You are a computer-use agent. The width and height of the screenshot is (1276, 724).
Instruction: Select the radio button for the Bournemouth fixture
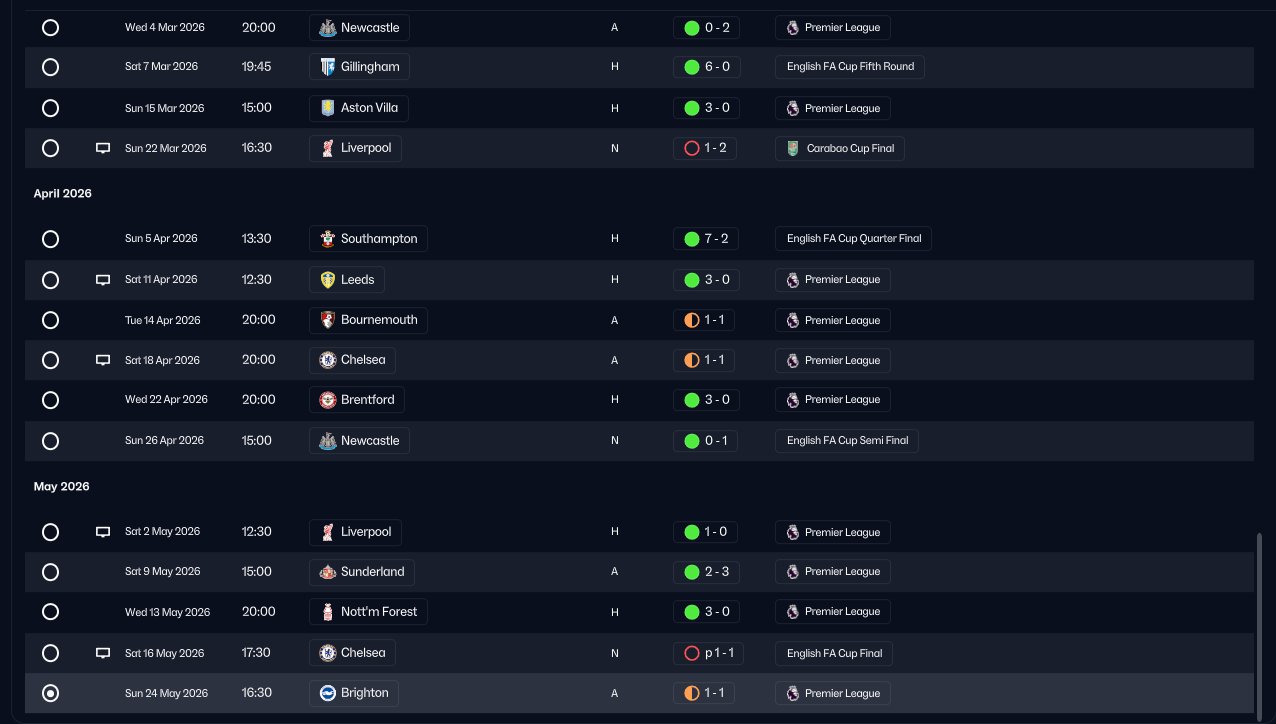coord(50,320)
